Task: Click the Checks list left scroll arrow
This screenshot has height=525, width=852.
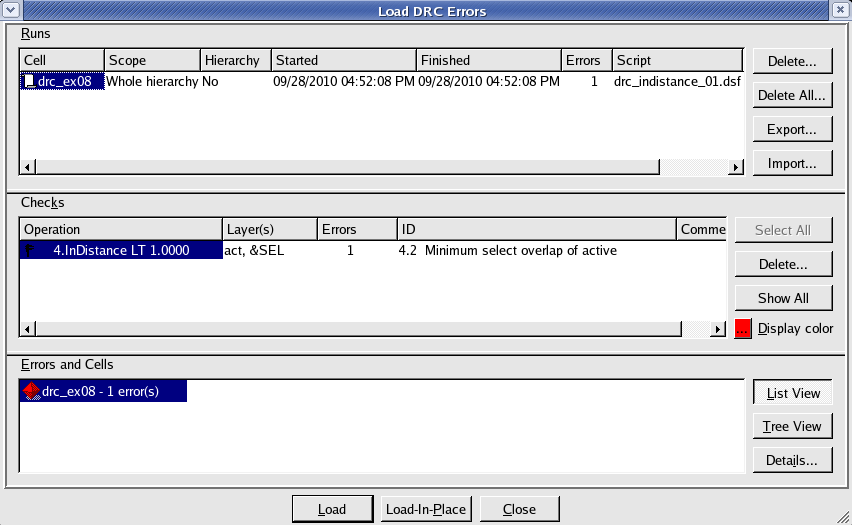Action: [x=27, y=328]
